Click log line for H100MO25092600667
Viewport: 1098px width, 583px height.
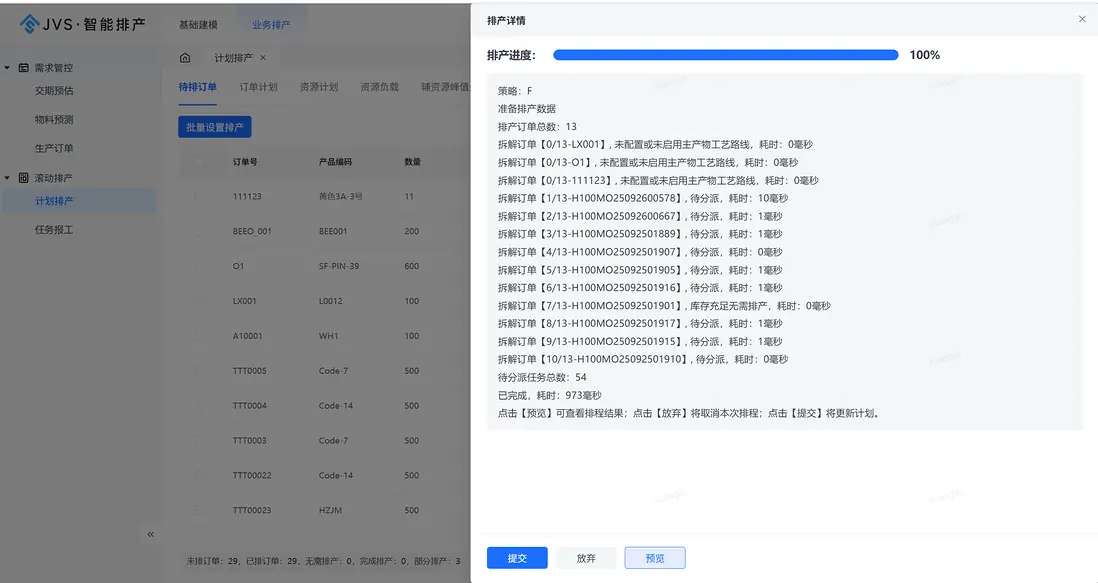click(640, 216)
